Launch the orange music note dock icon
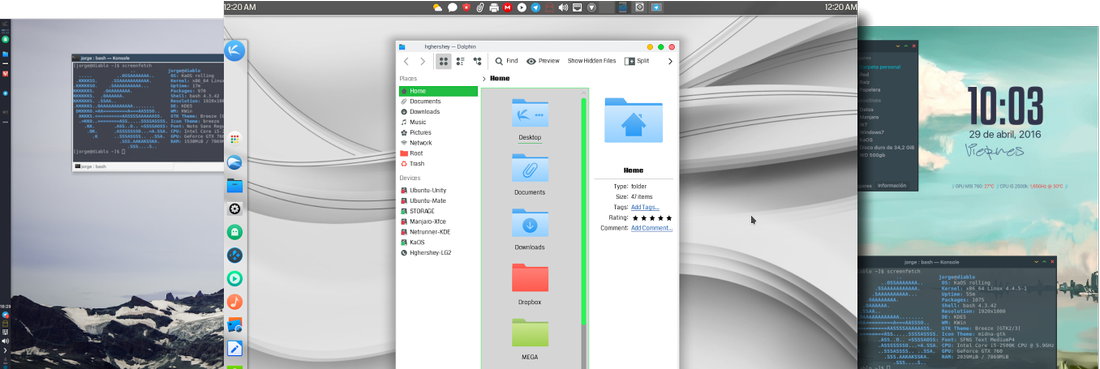The width and height of the screenshot is (1100, 369). tap(234, 302)
